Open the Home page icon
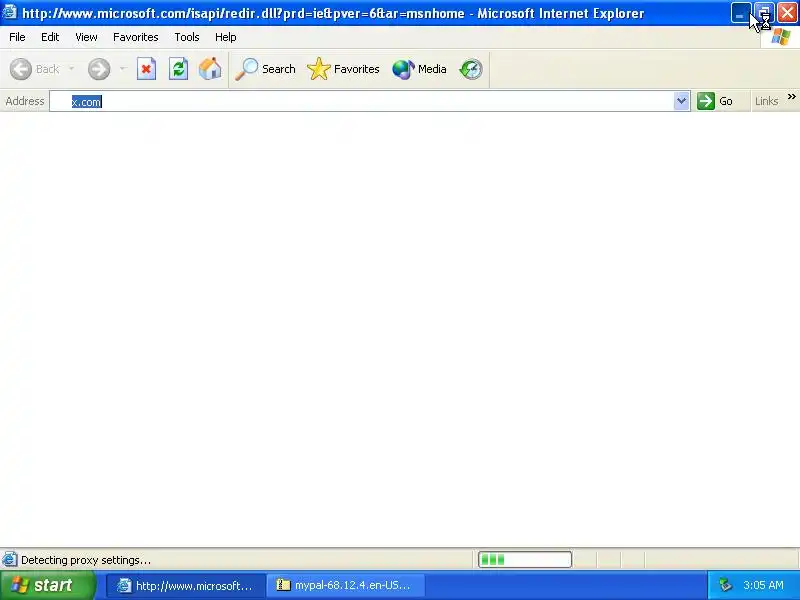Image resolution: width=800 pixels, height=600 pixels. (210, 69)
